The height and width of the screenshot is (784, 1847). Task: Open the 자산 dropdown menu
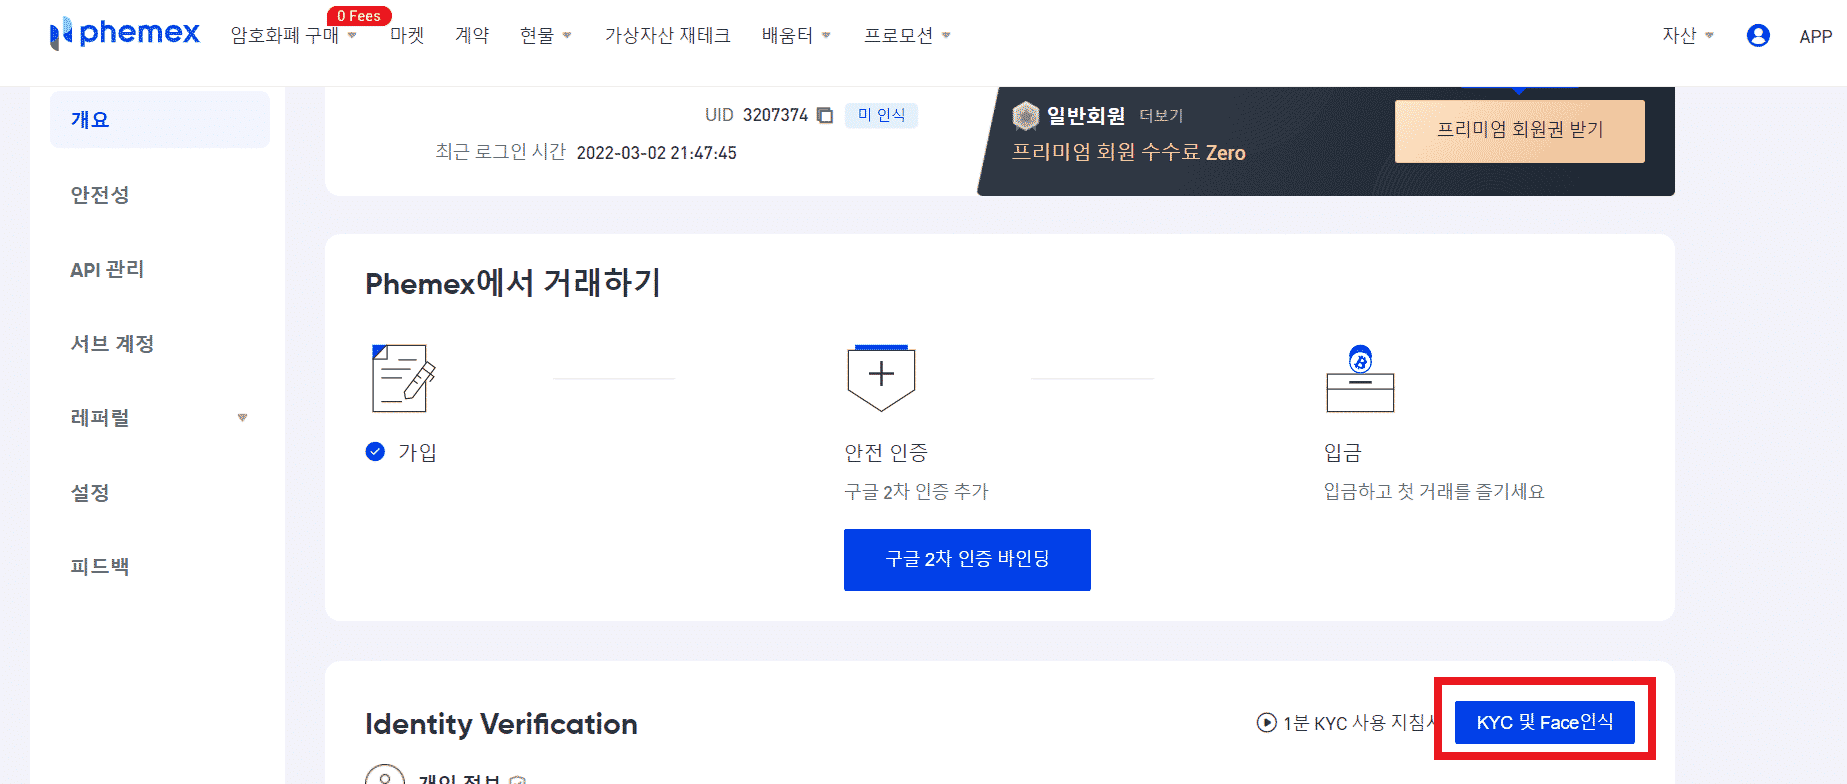1688,36
